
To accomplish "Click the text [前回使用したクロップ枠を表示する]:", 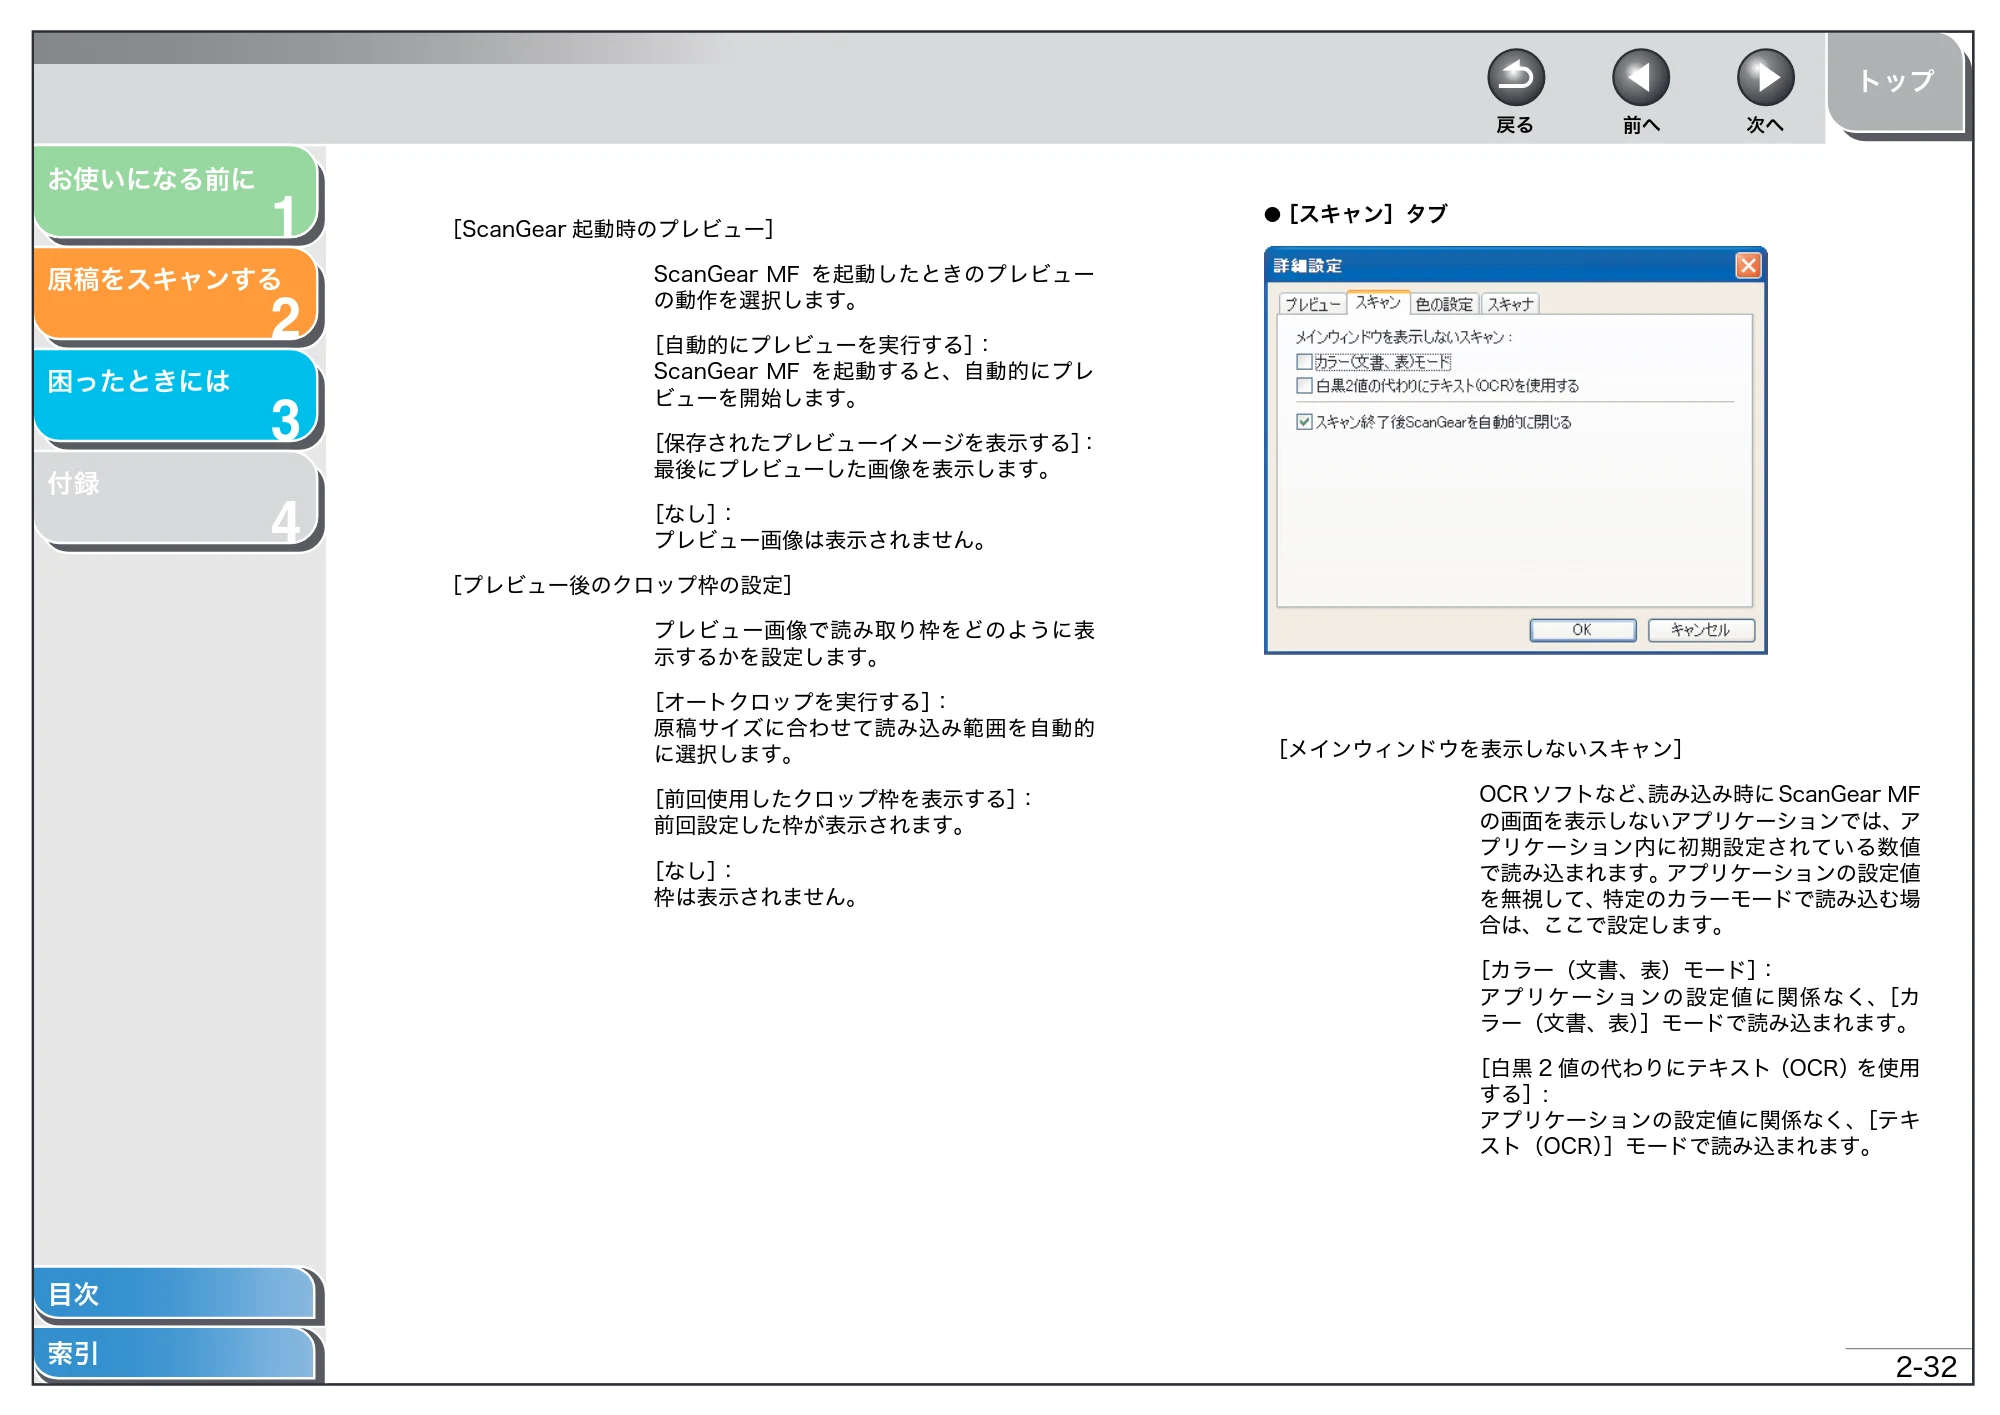I will tap(843, 799).
